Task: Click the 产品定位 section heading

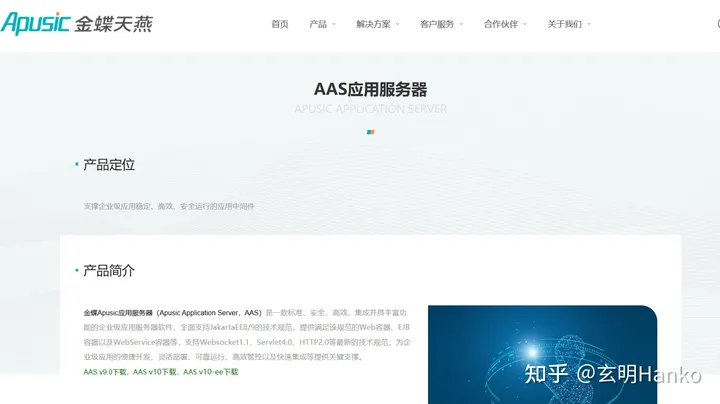Action: [109, 165]
